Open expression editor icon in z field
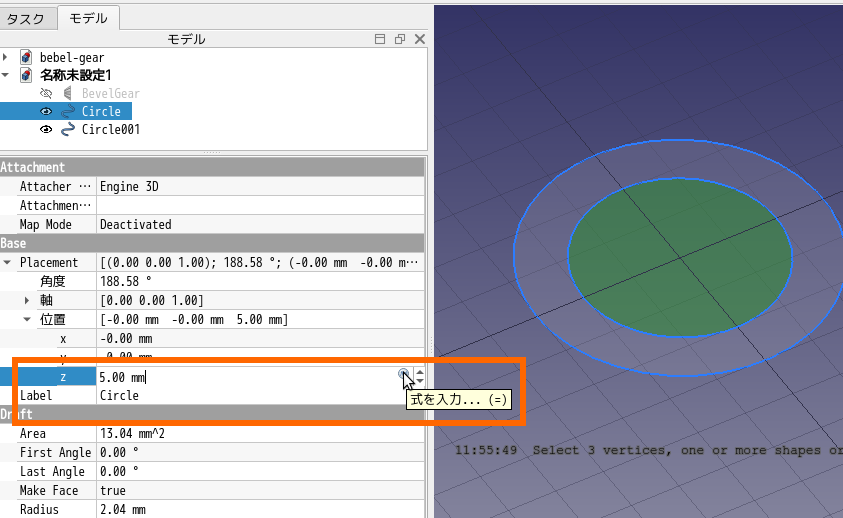Screen dimensions: 843x518 click(403, 374)
